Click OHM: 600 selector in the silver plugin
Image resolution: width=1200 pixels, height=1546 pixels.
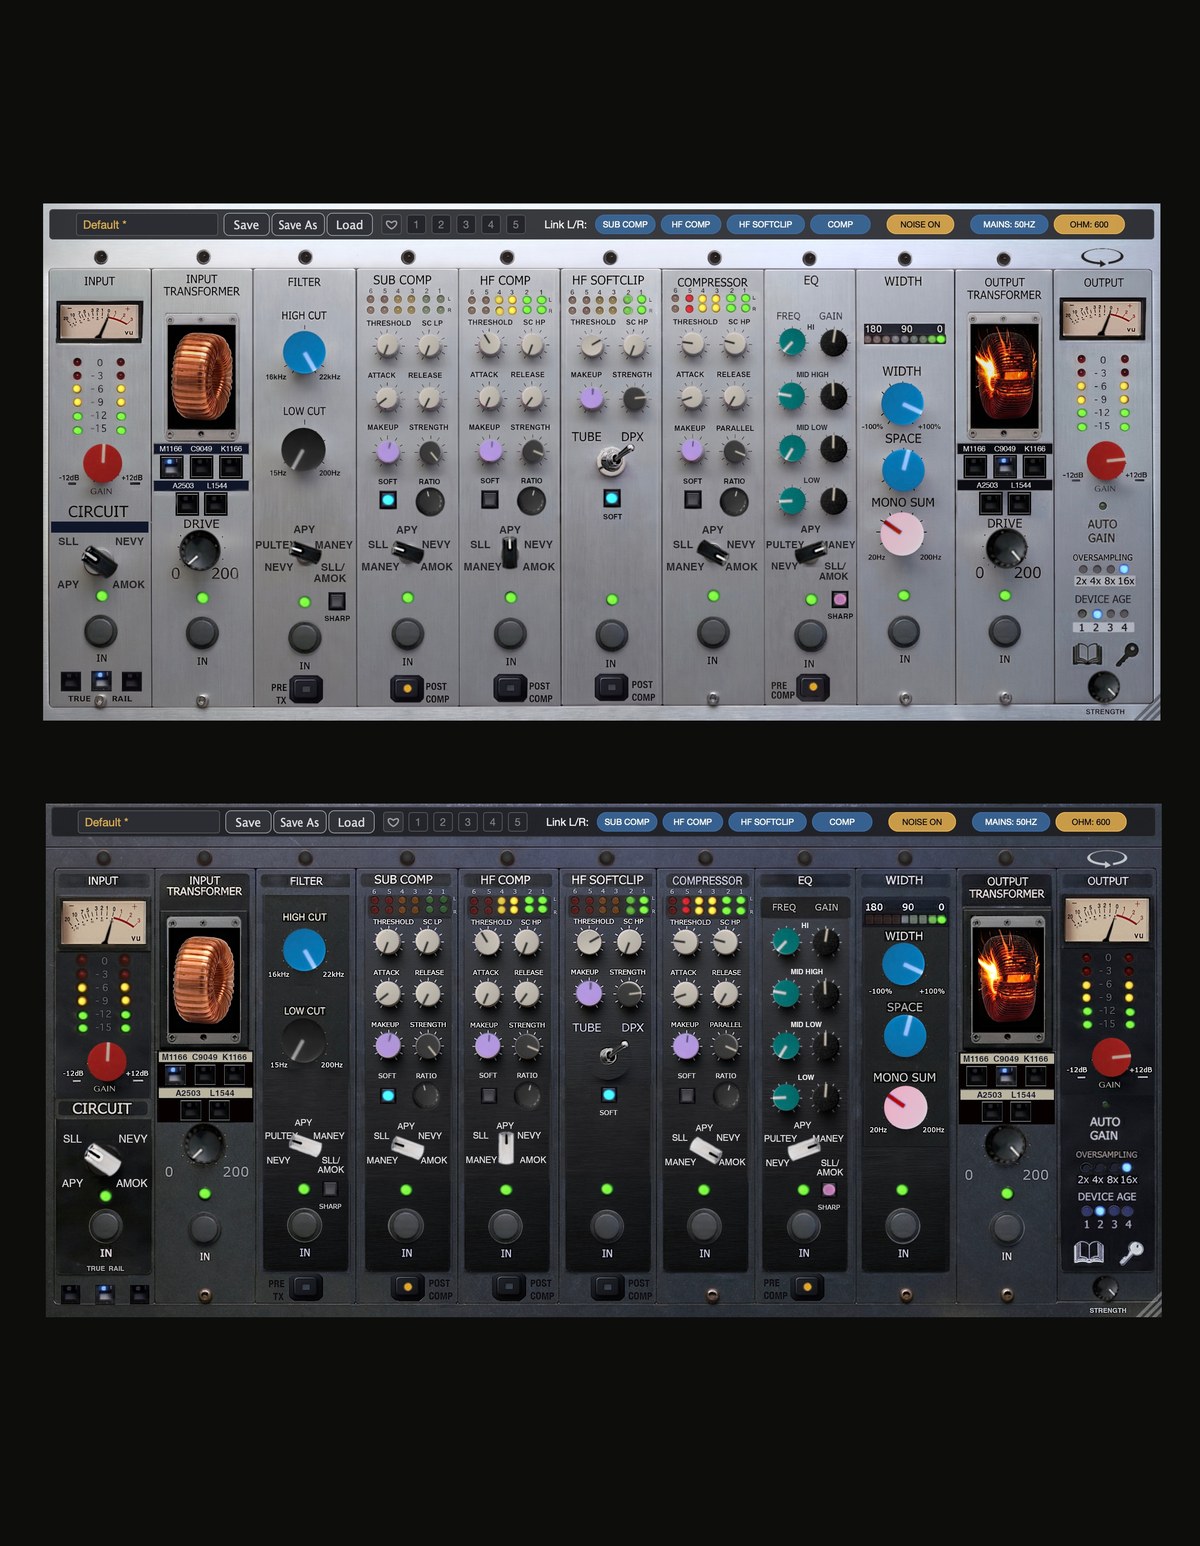click(1089, 225)
